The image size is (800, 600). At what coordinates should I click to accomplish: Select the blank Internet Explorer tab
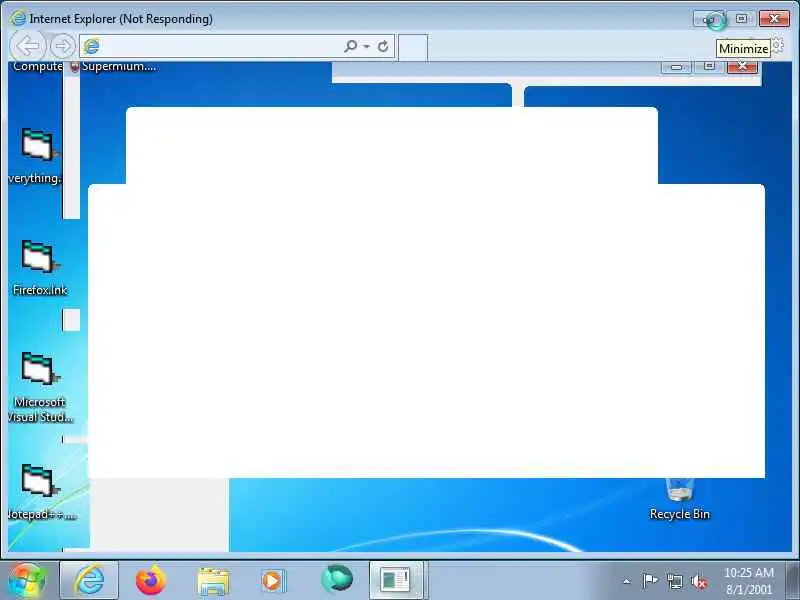(x=413, y=47)
